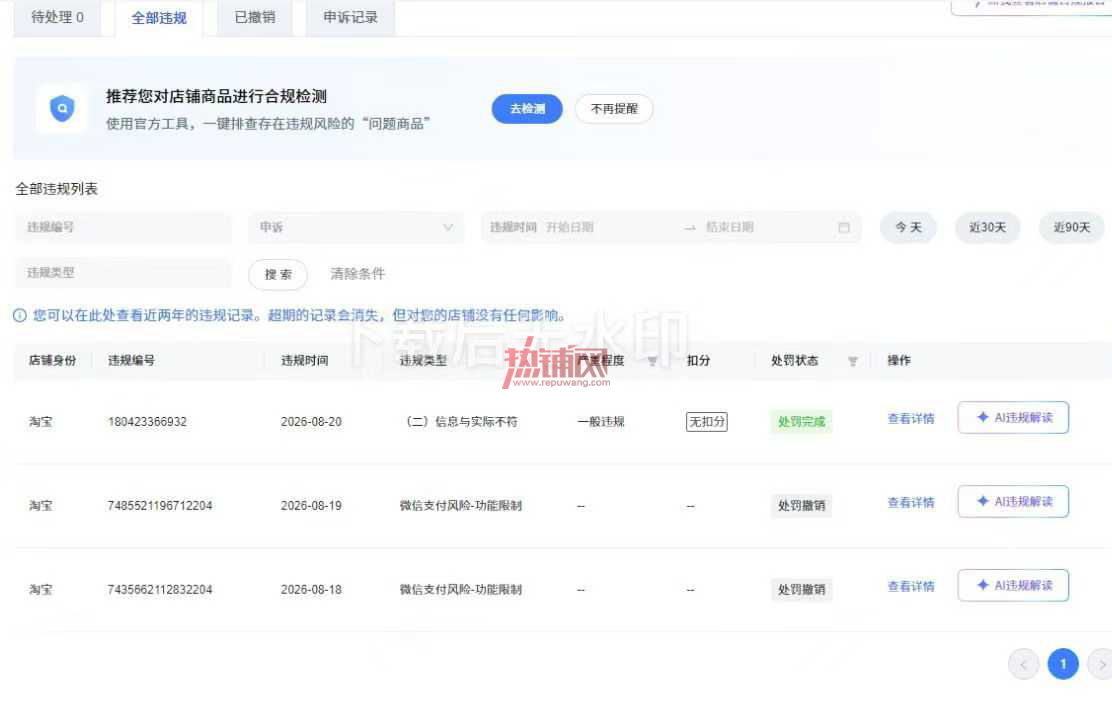The height and width of the screenshot is (726, 1112).
Task: Open the penalty status filter icon
Action: pos(852,362)
